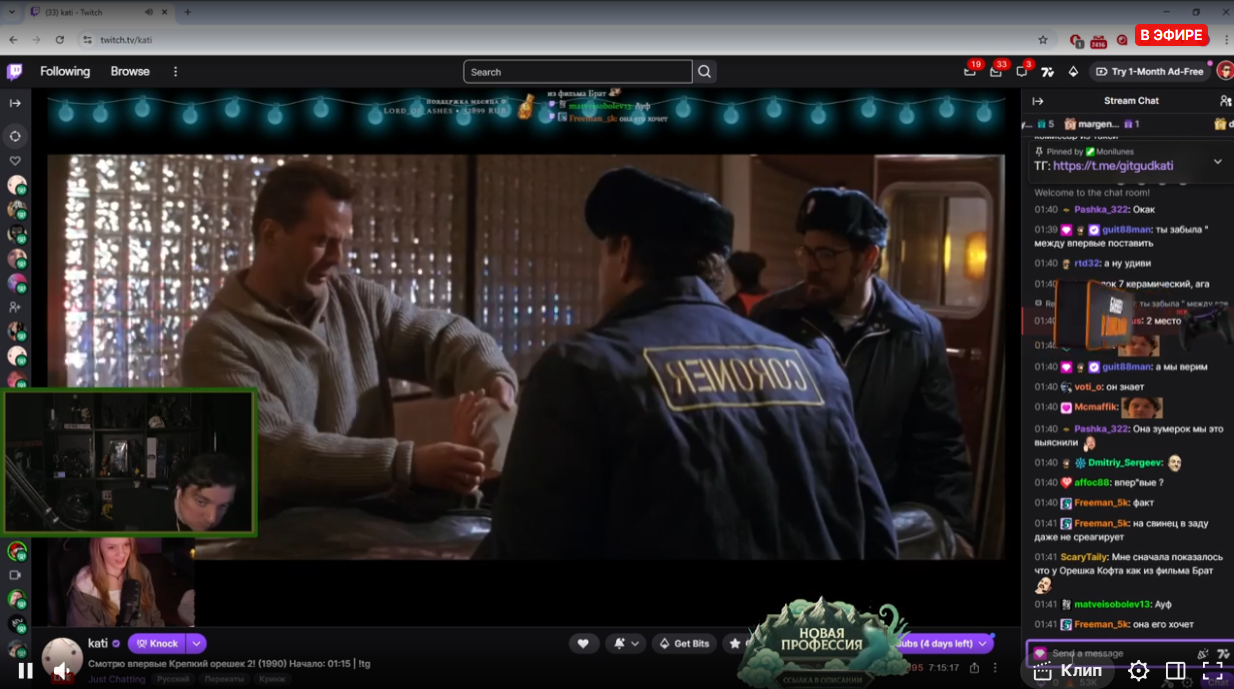
Task: View site information icon
Action: point(88,40)
